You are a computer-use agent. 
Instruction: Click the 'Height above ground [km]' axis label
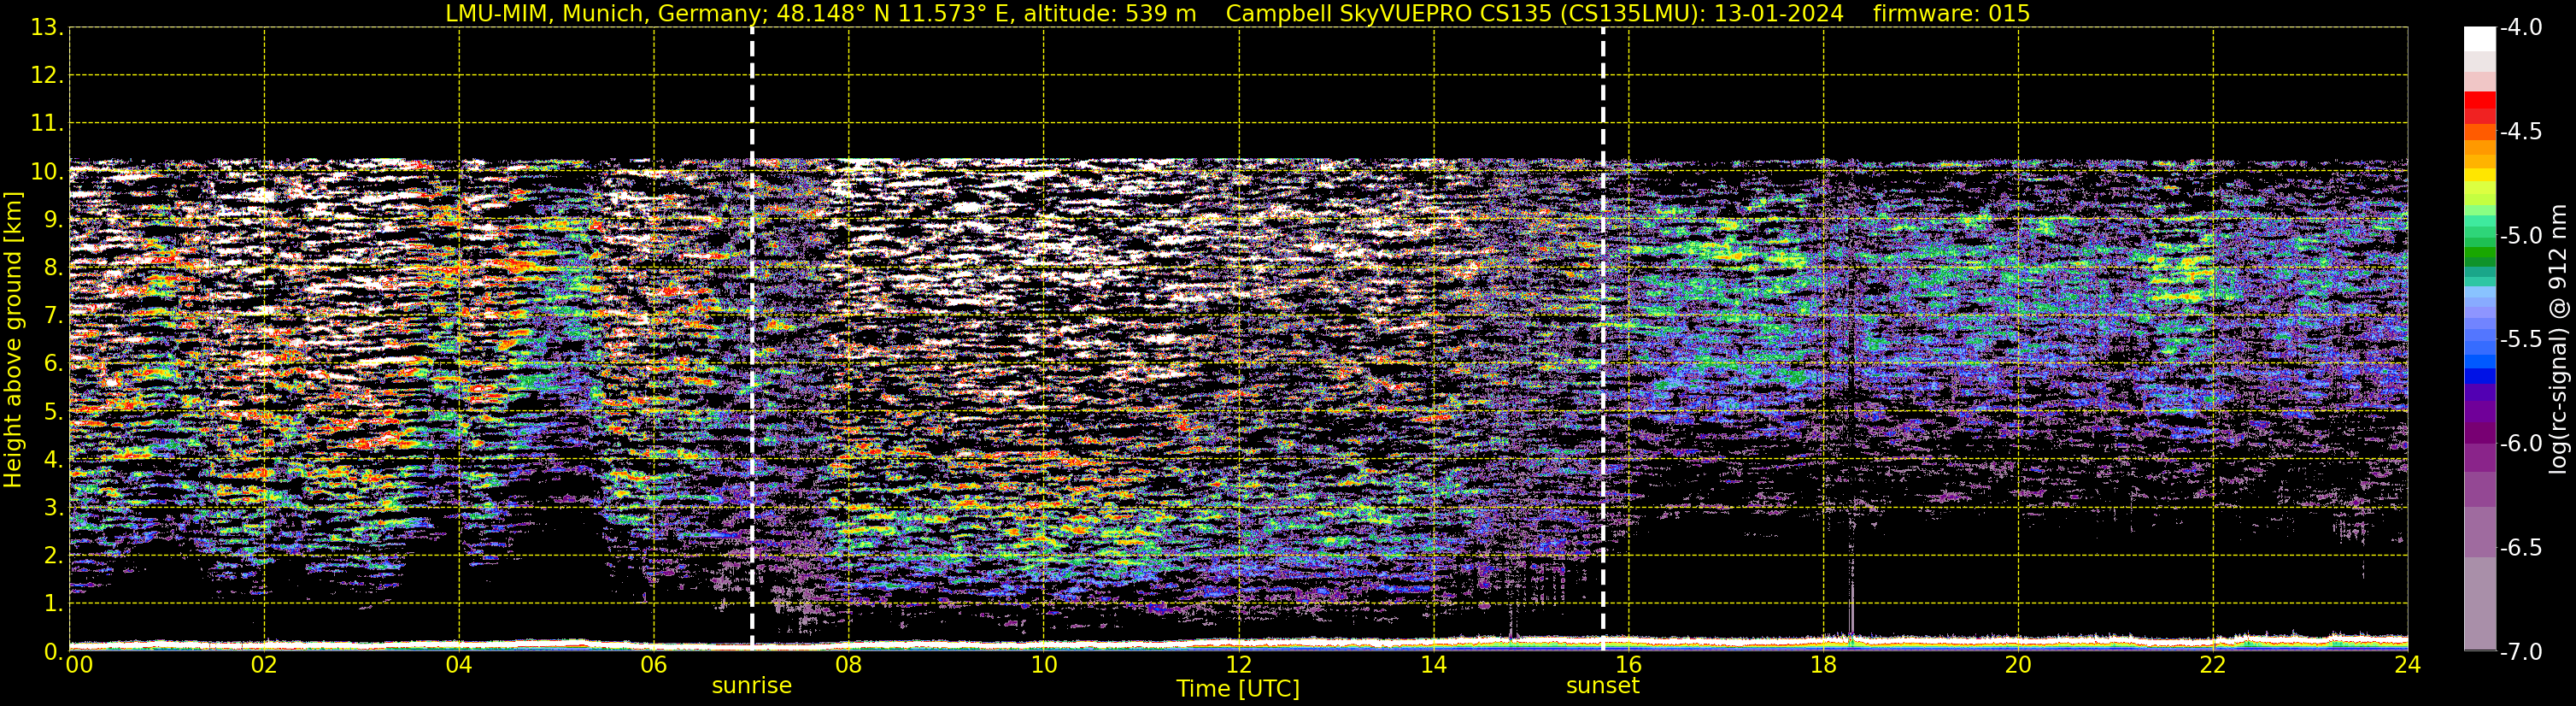[13, 340]
